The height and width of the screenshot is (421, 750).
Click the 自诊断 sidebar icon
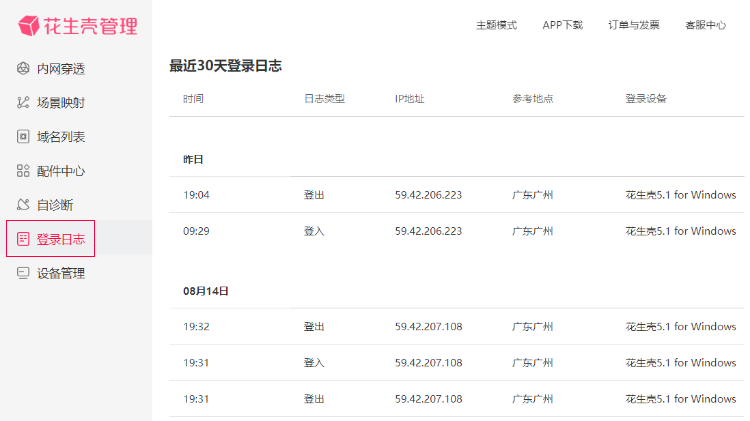point(23,205)
